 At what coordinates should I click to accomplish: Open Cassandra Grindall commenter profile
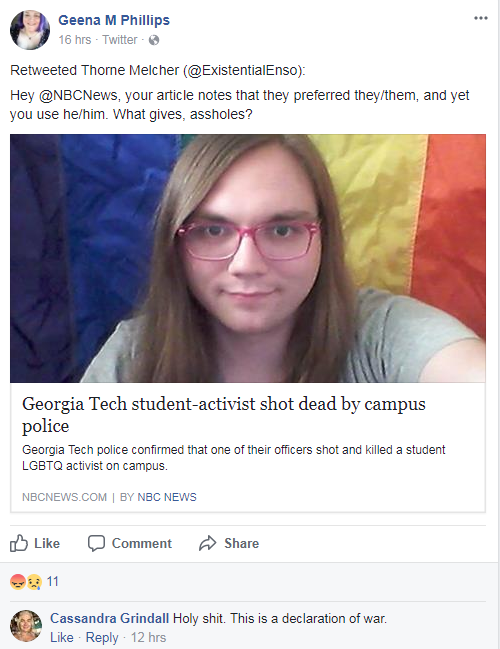pos(109,618)
